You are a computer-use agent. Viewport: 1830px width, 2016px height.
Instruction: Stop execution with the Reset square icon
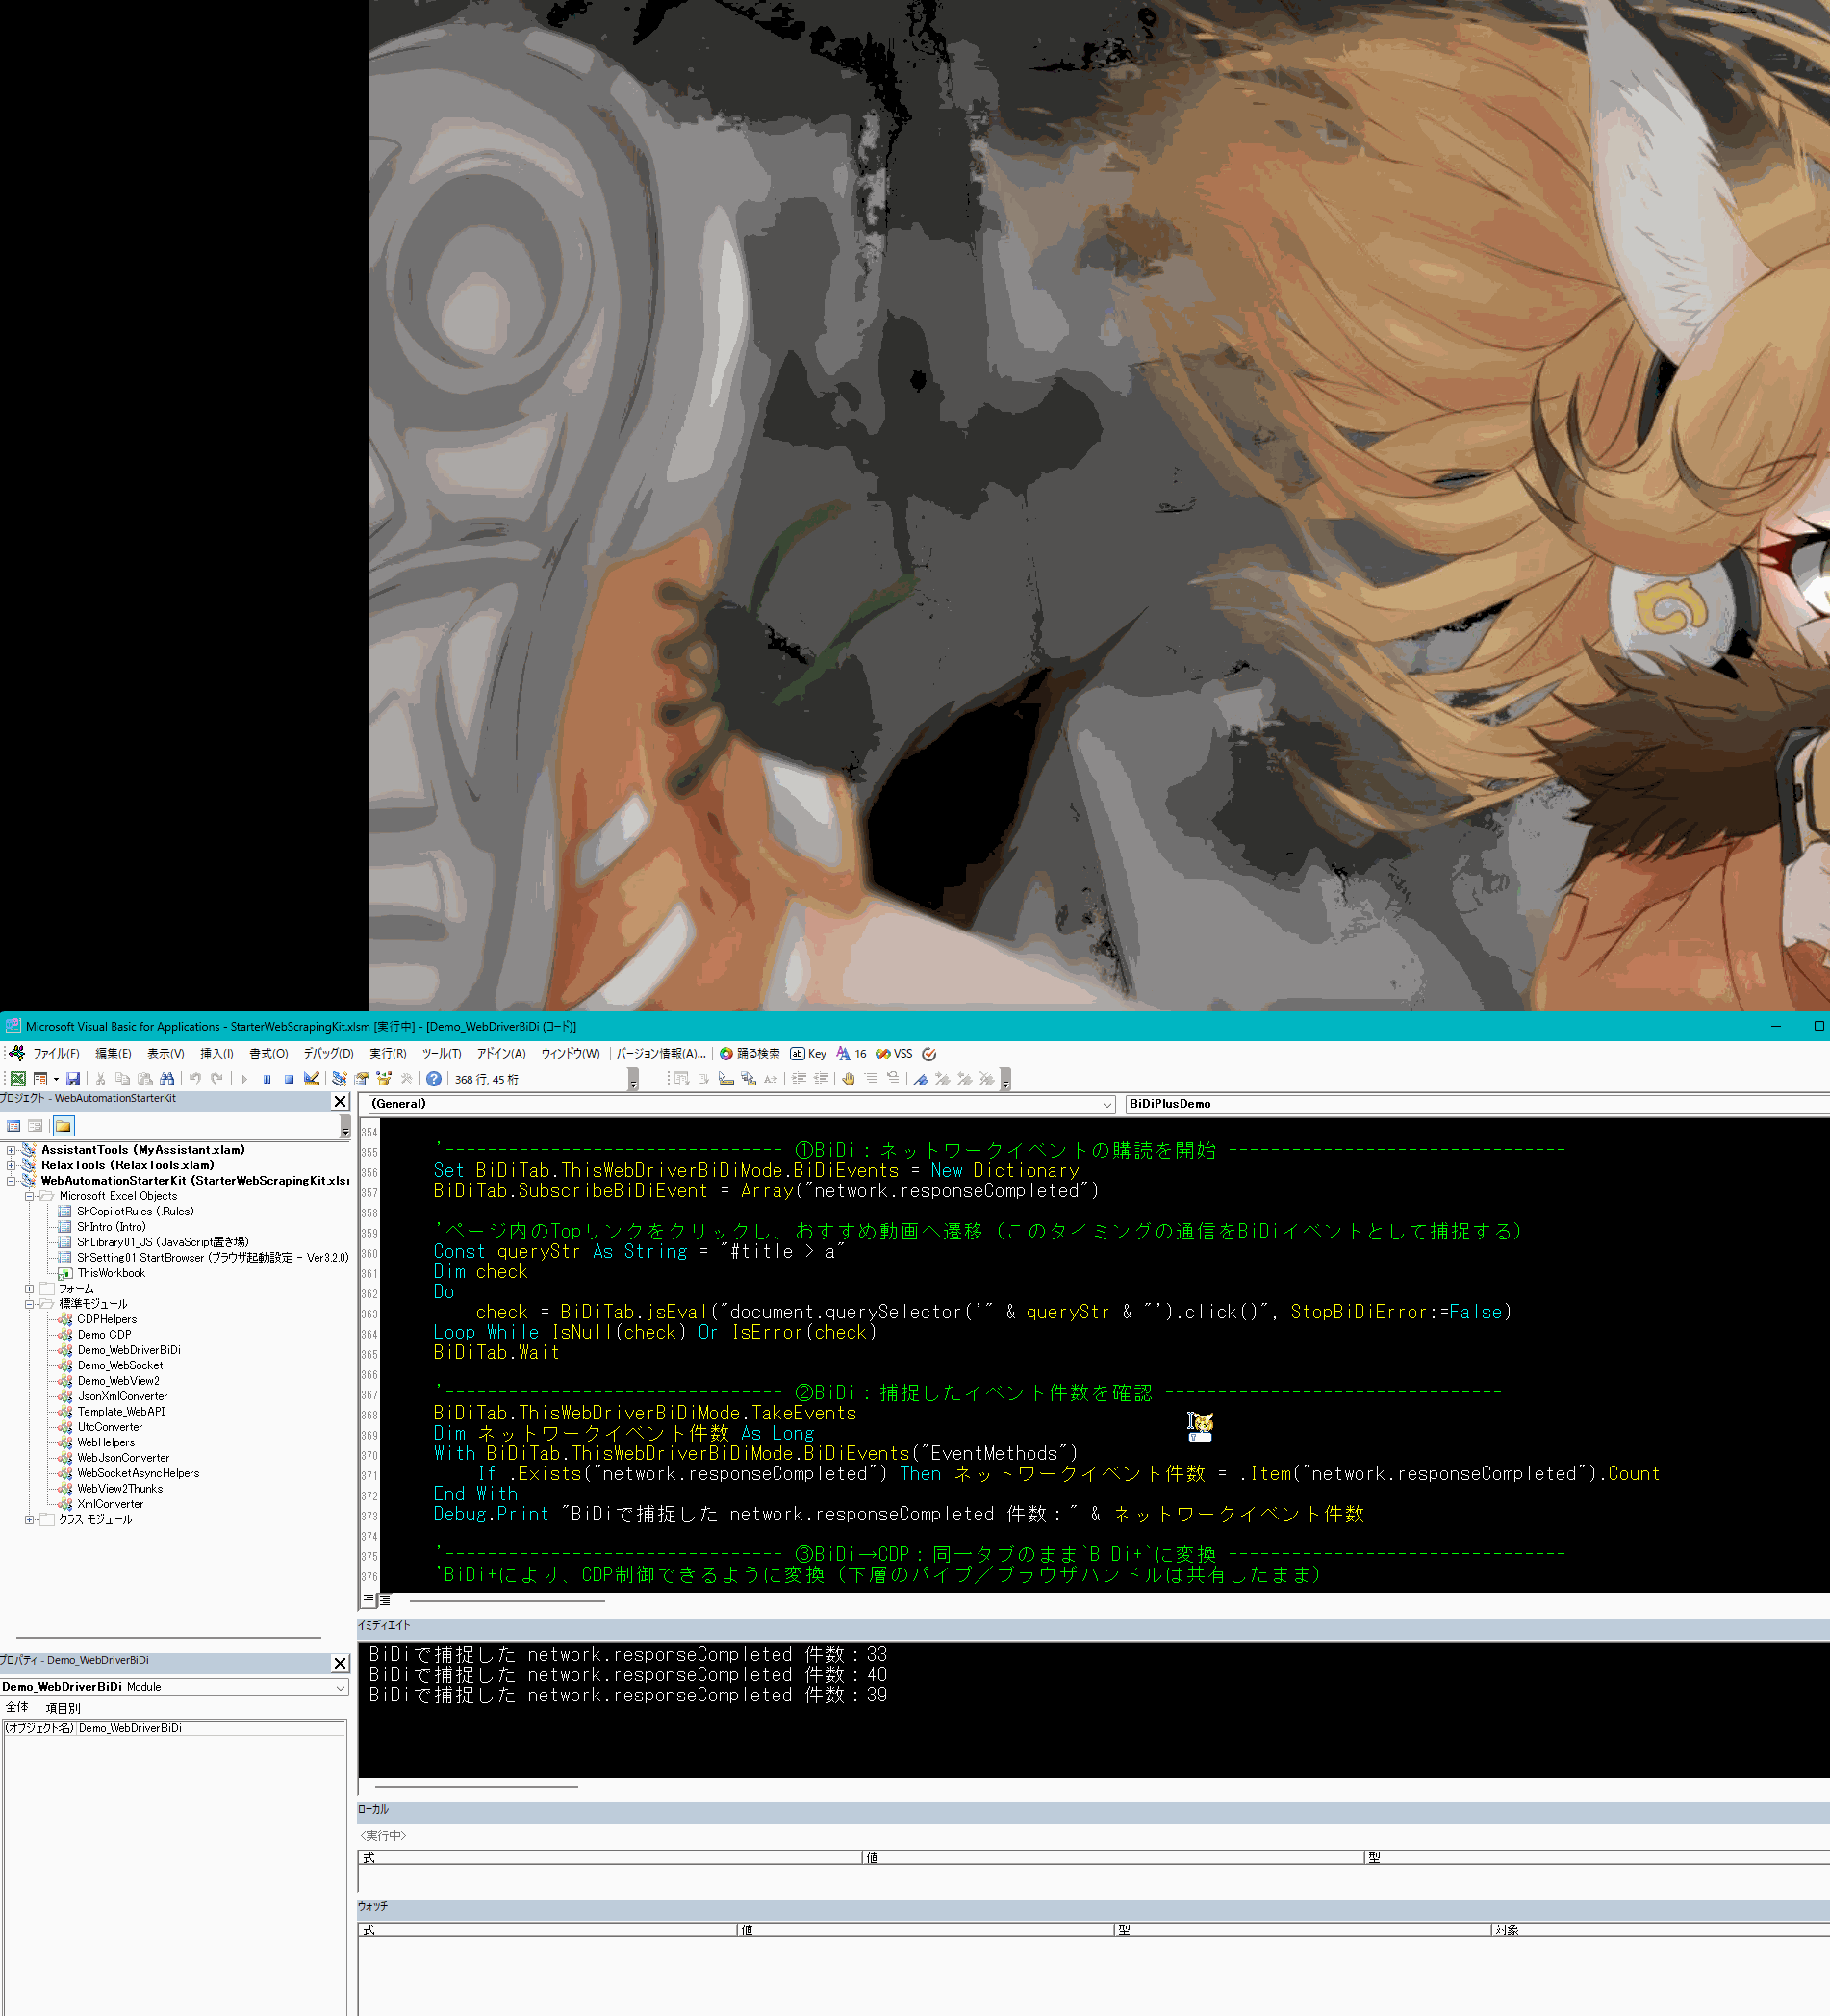(x=289, y=1079)
